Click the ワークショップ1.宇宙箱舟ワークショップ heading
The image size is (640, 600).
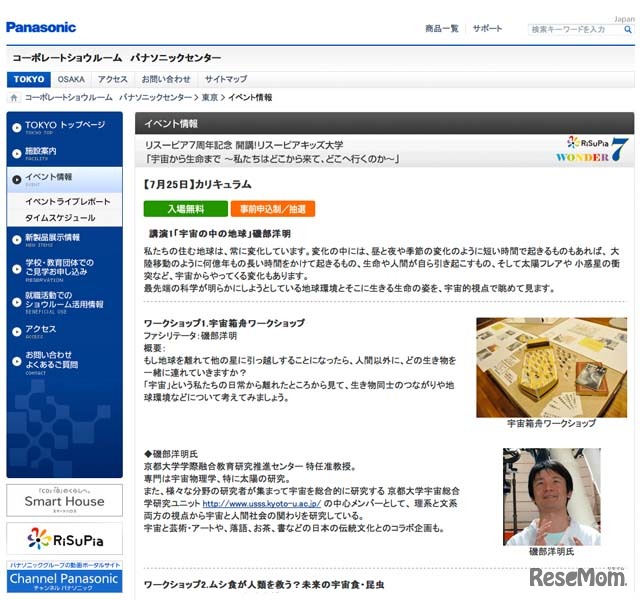tap(224, 323)
